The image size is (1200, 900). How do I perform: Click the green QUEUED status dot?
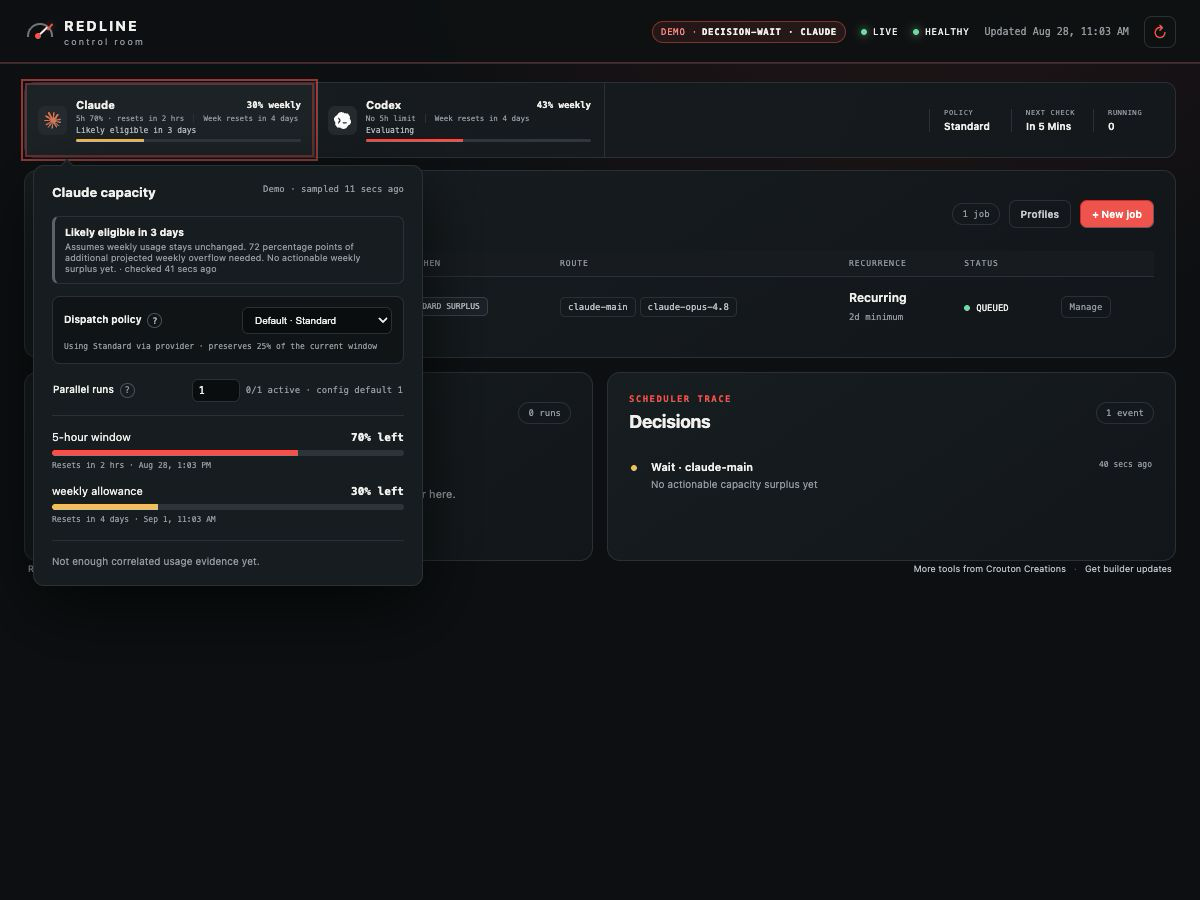point(967,308)
